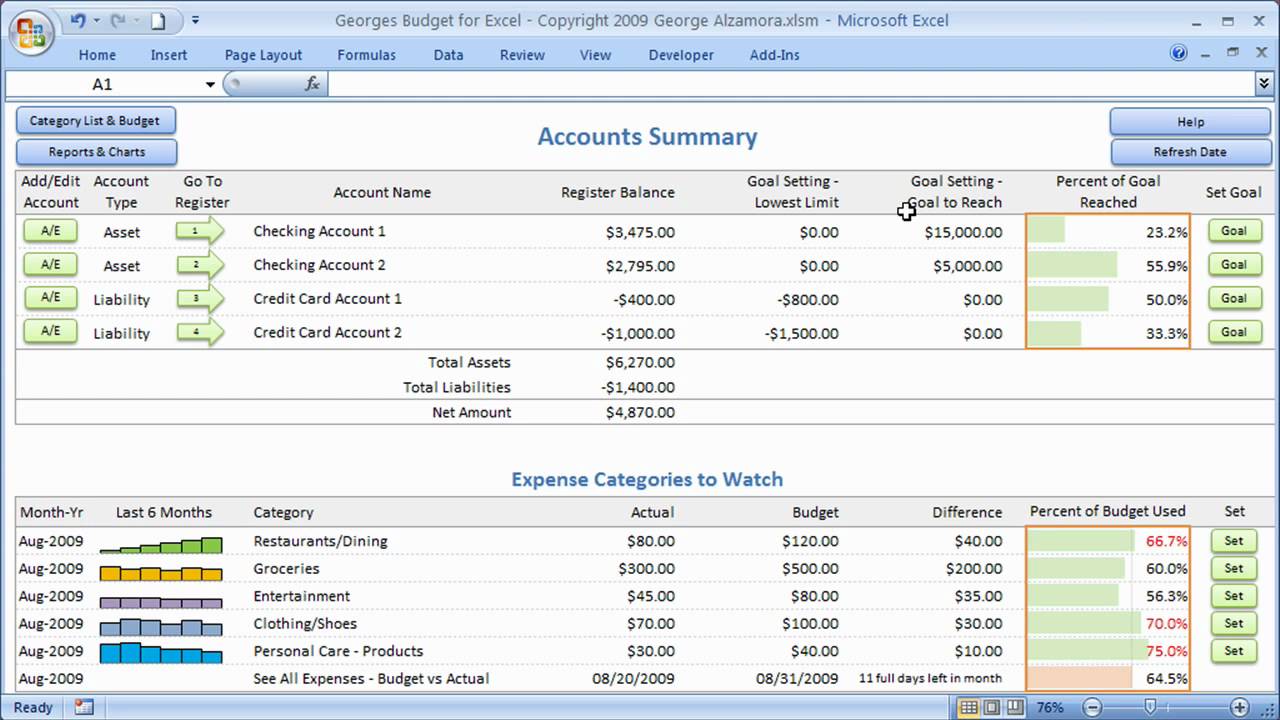Switch to Page Layout view in status bar
Viewport: 1280px width, 720px height.
coord(990,707)
